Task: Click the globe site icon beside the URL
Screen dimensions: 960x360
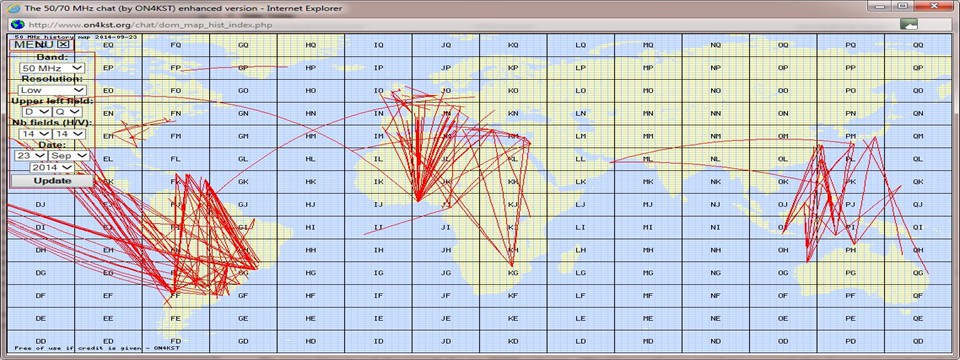Action: pyautogui.click(x=17, y=25)
